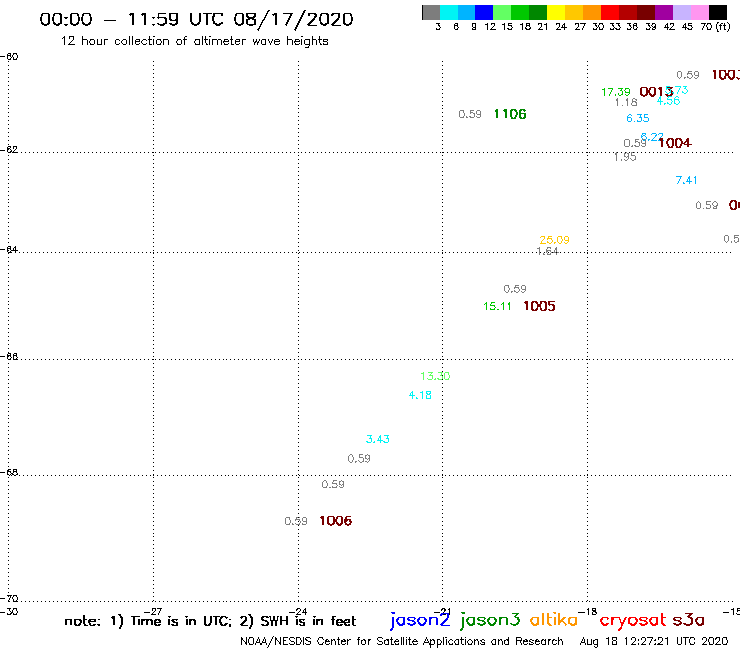The width and height of the screenshot is (740, 650).
Task: Click the -60 latitude axis label
Action: point(9,57)
